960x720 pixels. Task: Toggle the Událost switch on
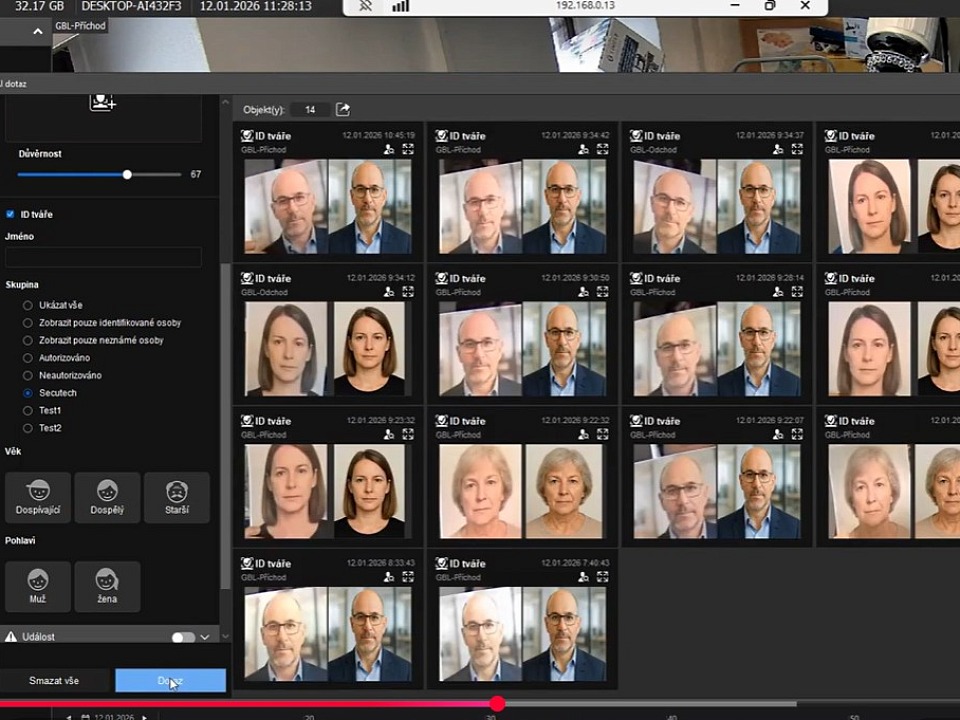(x=182, y=637)
